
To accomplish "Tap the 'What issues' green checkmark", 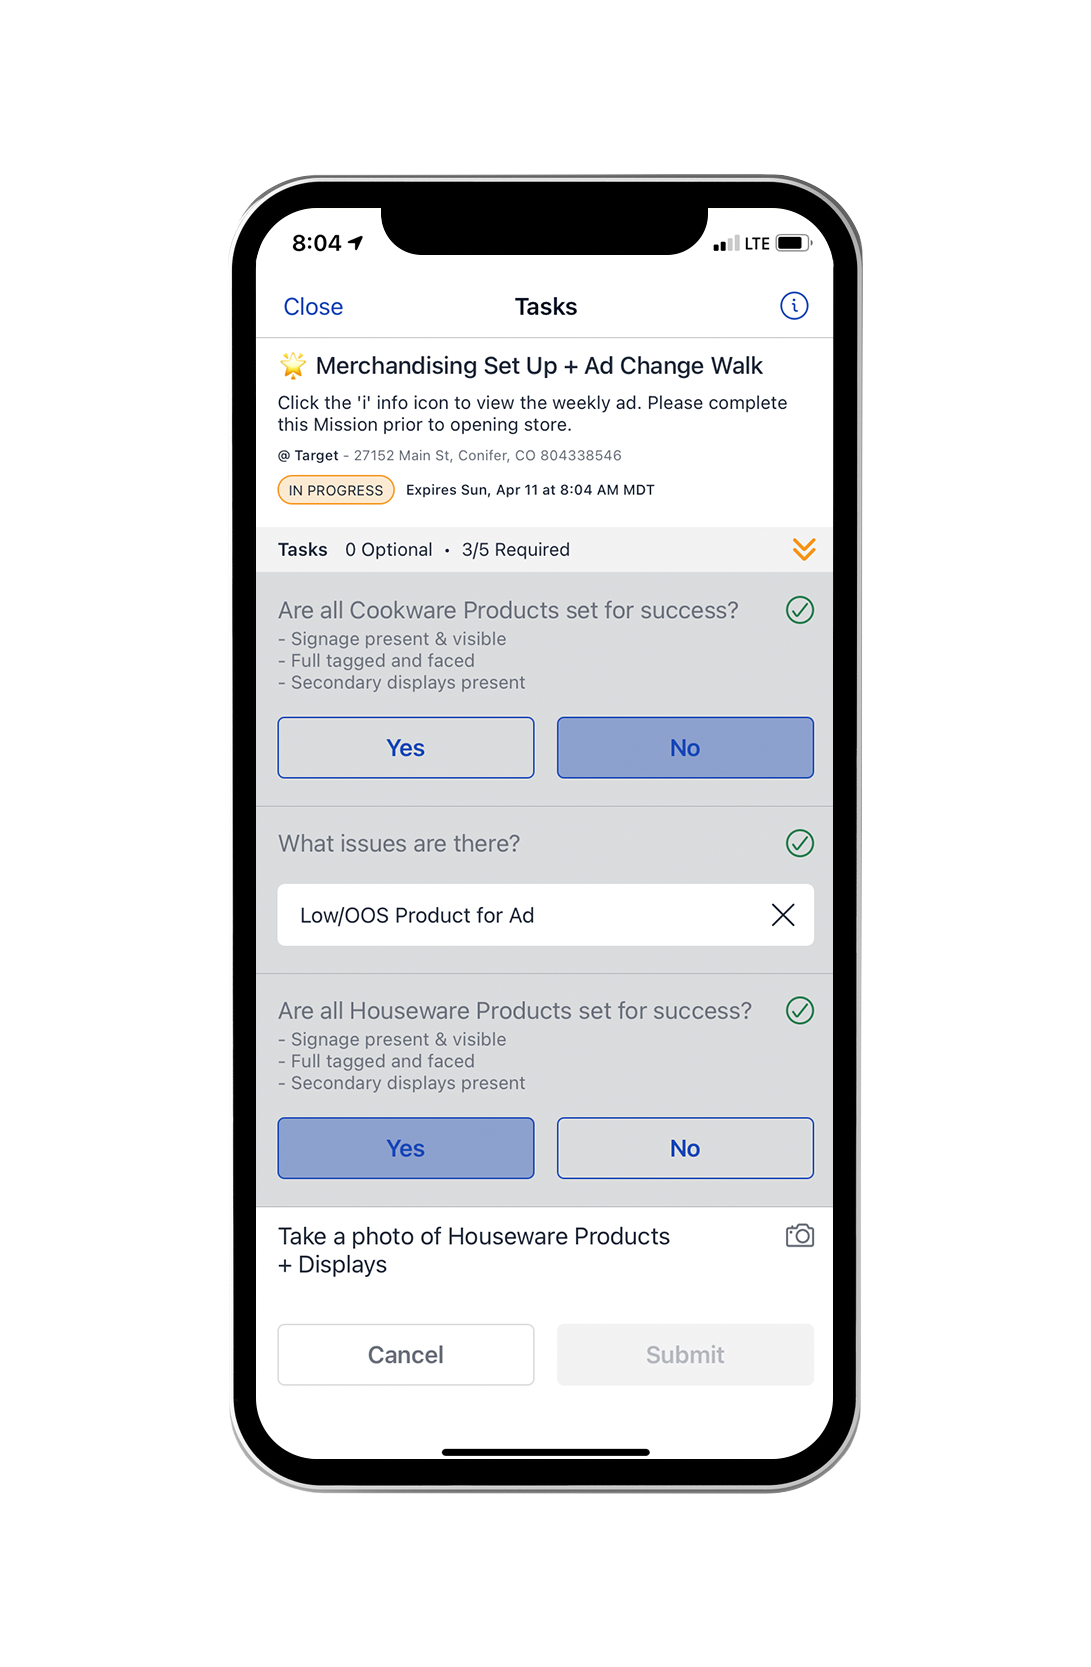I will click(x=799, y=843).
